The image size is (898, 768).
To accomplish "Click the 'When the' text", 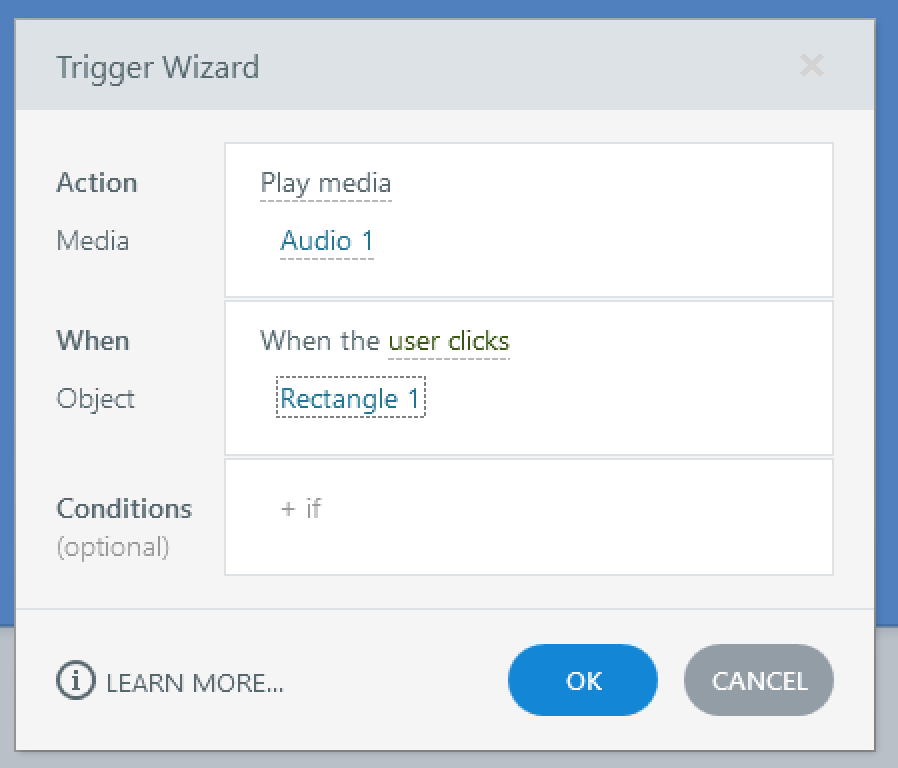I will coord(320,341).
